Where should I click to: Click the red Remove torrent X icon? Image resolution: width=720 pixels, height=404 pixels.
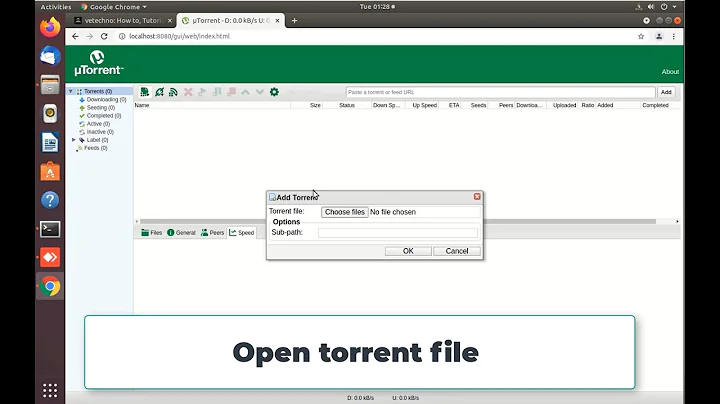(x=188, y=92)
